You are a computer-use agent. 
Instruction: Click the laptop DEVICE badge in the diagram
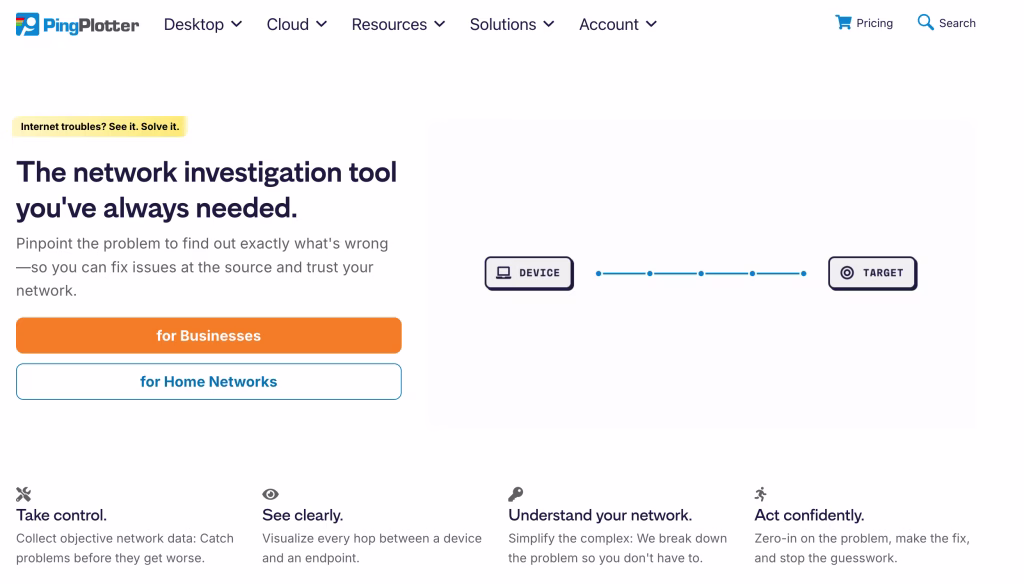coord(529,273)
